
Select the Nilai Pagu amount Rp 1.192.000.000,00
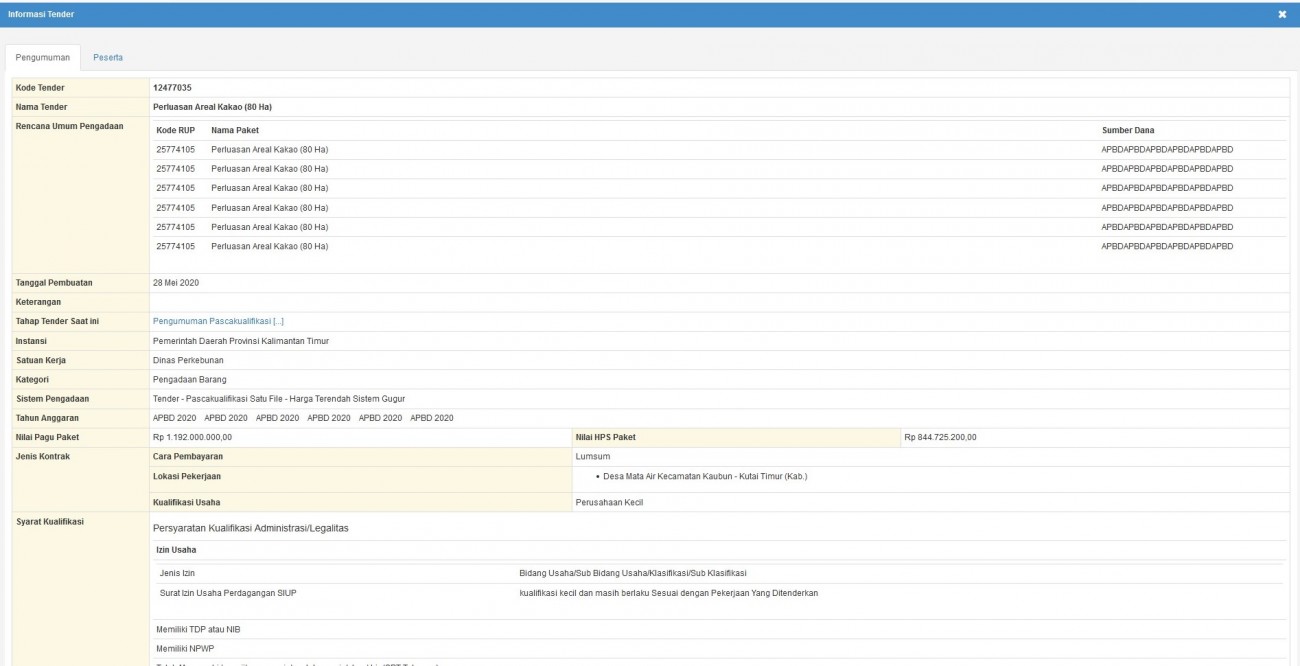click(x=192, y=437)
